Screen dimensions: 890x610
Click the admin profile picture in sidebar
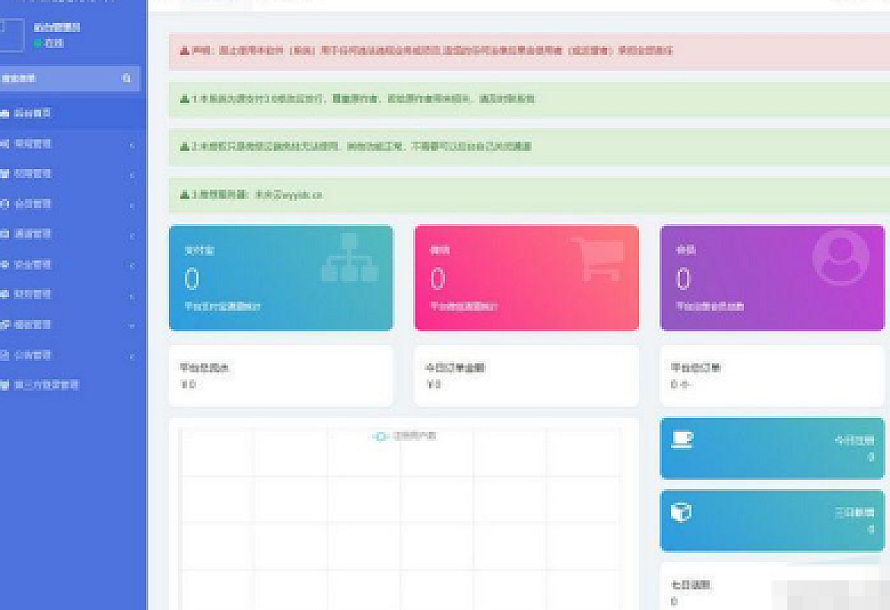[11, 34]
